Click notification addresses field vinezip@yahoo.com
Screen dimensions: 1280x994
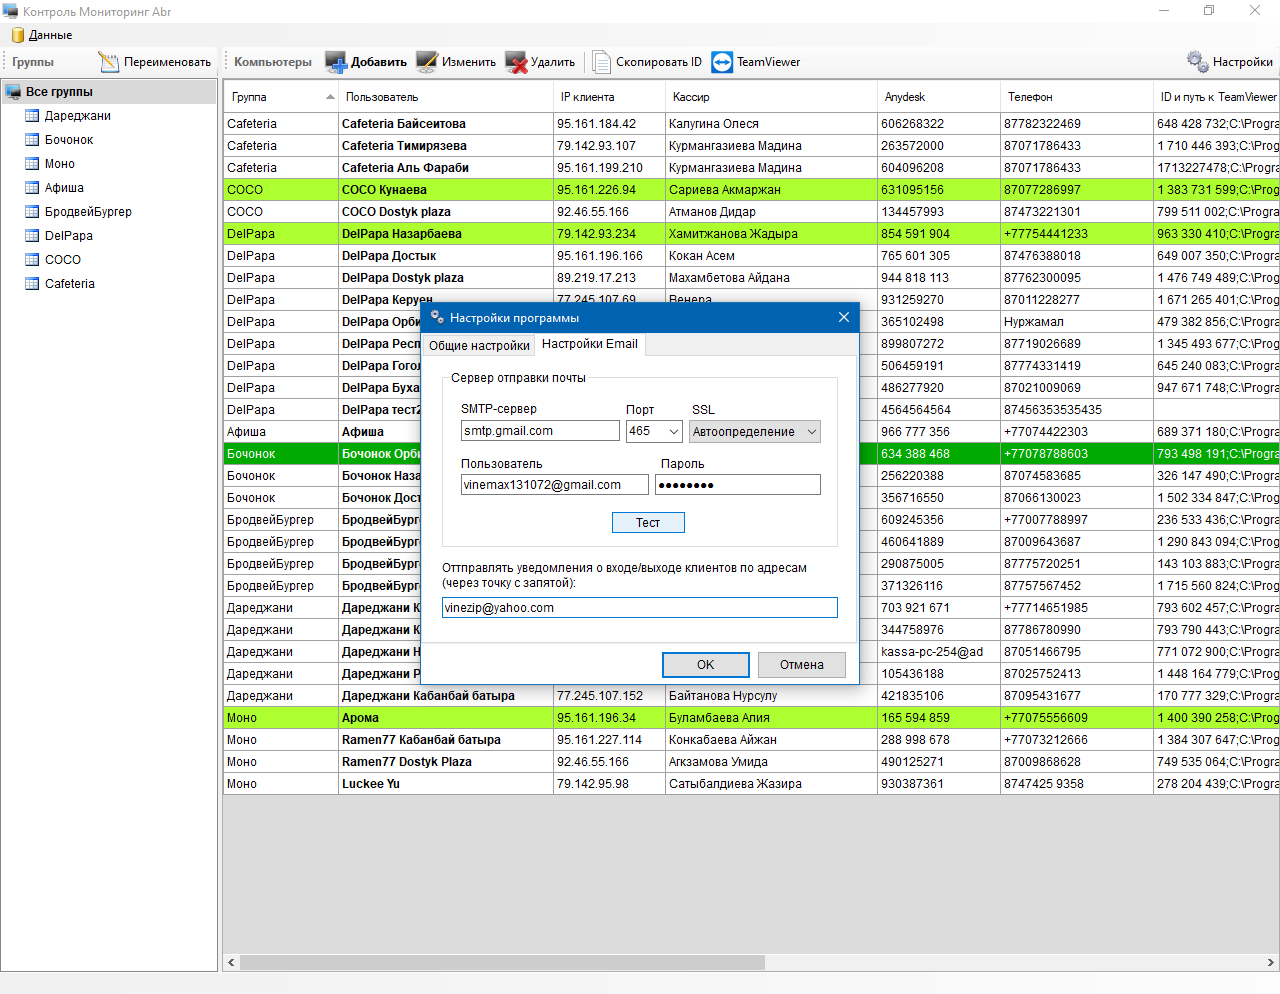640,608
